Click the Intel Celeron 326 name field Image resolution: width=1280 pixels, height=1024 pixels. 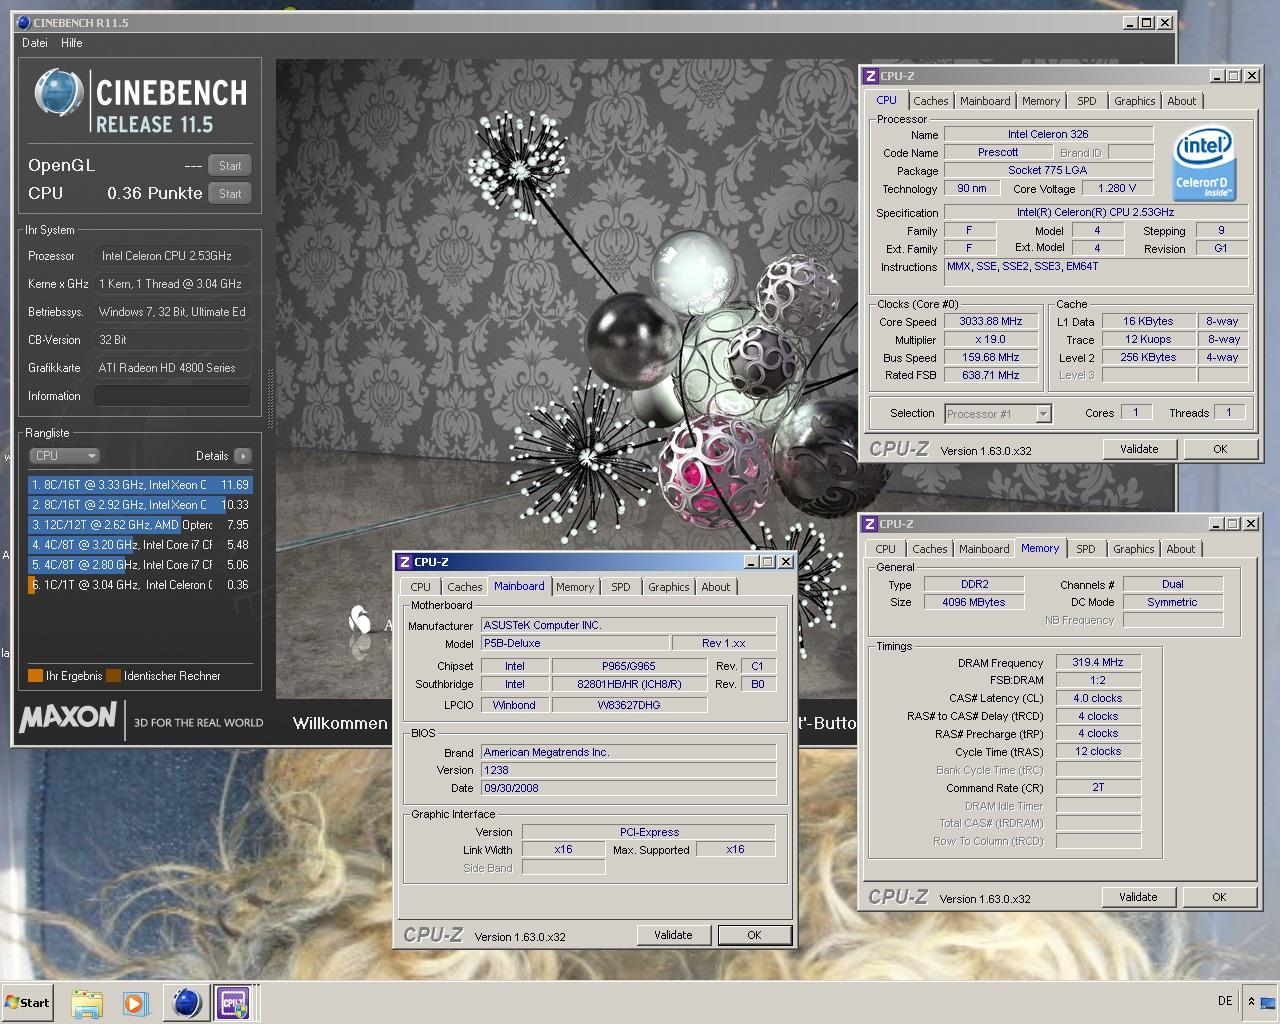[1048, 134]
